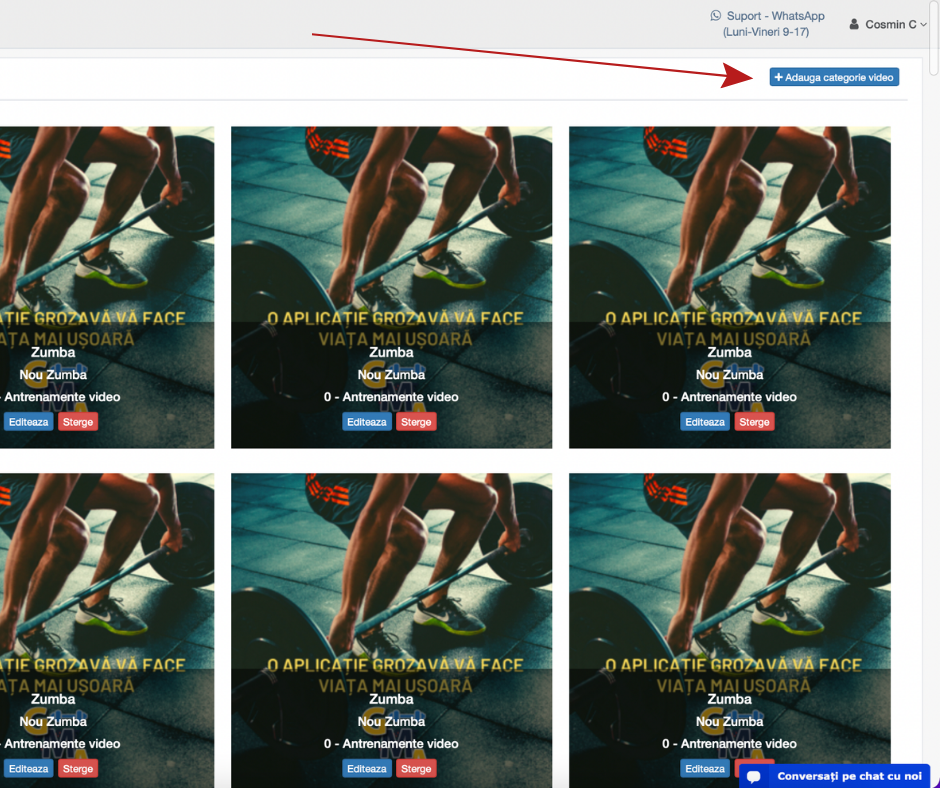This screenshot has width=940, height=788.
Task: Click Editeaza on bottom-row right Zumba card
Action: (705, 769)
